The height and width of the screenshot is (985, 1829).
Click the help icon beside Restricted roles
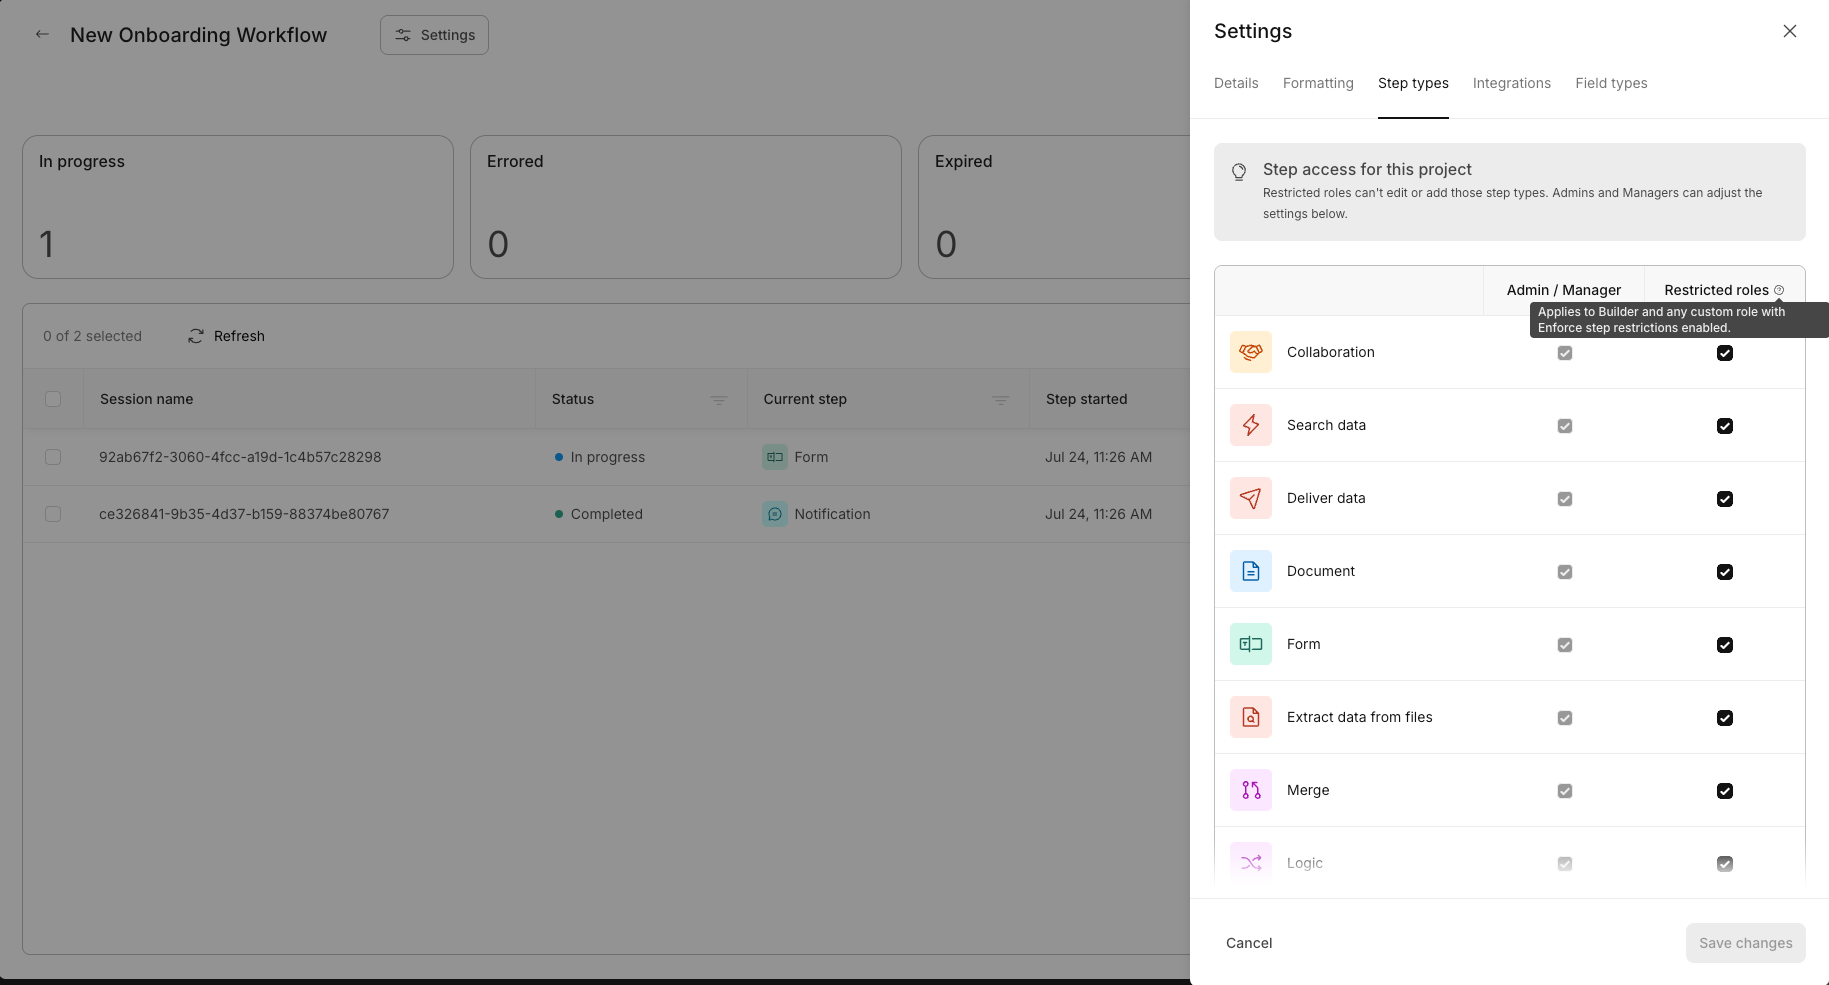pos(1779,290)
